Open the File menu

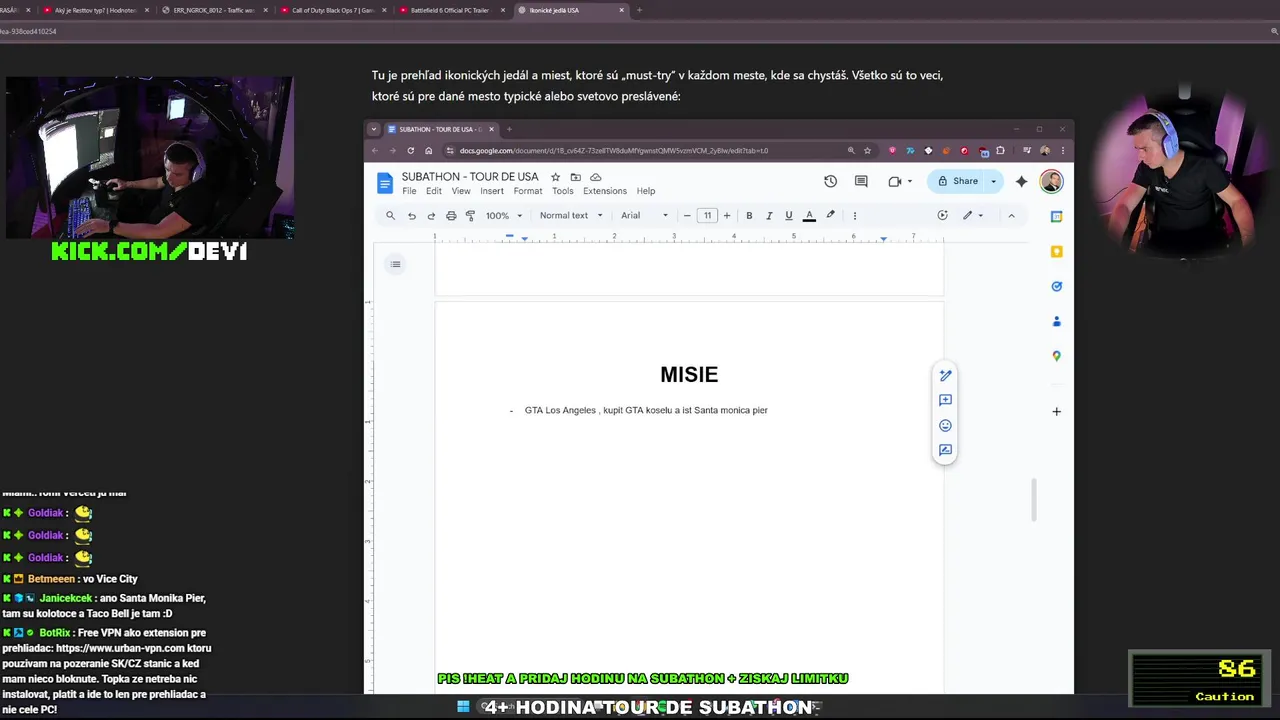click(x=409, y=191)
